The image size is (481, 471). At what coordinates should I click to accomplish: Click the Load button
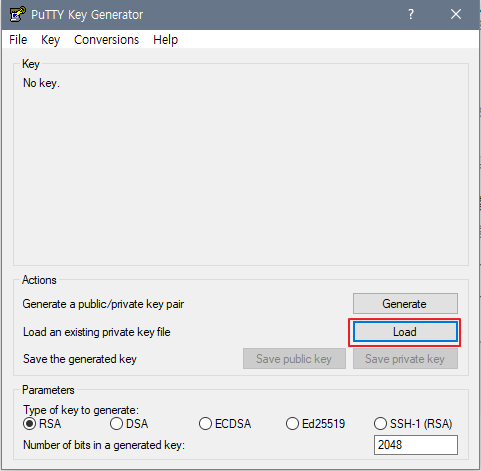click(x=405, y=332)
